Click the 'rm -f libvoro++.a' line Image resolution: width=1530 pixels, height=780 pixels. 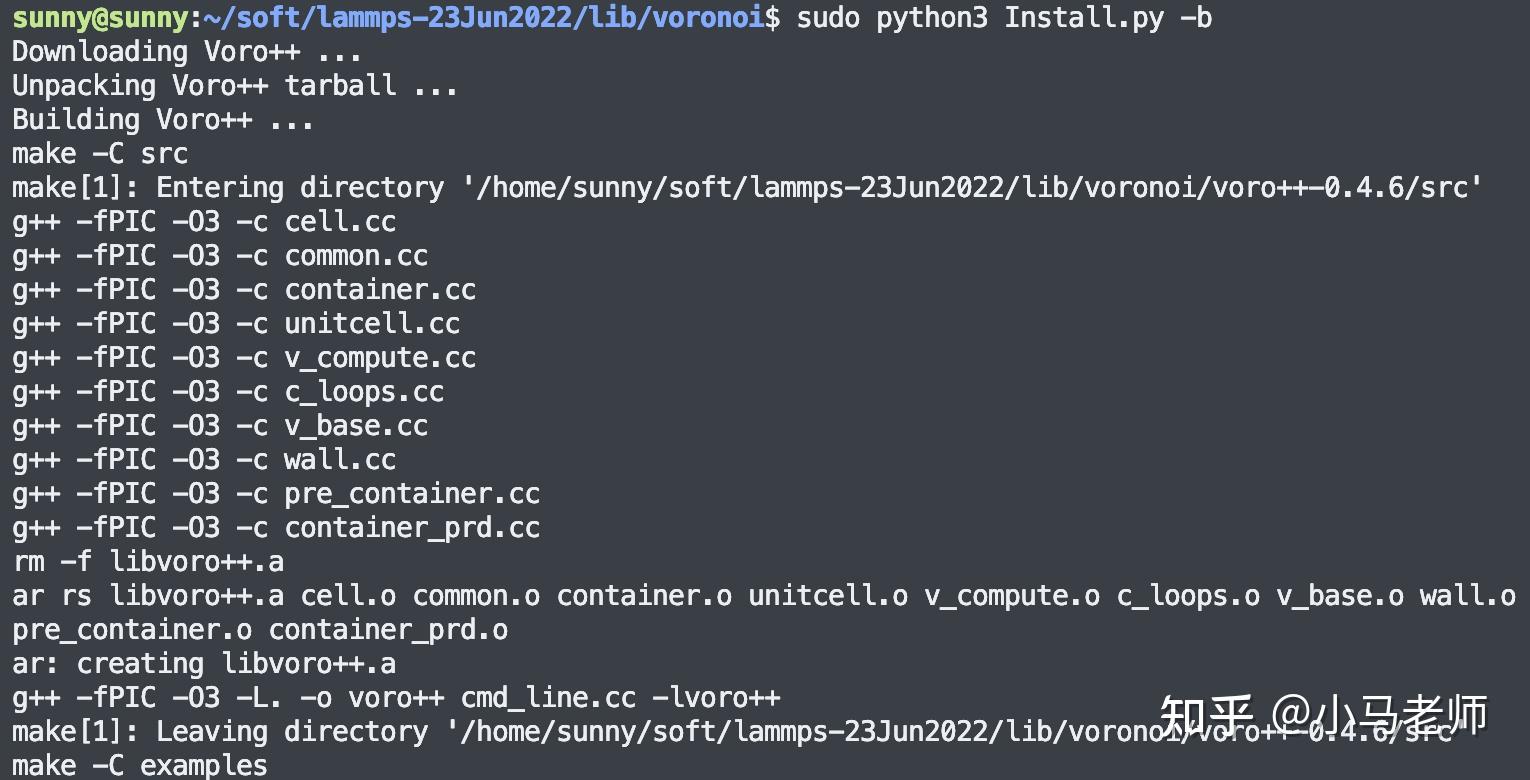(148, 561)
